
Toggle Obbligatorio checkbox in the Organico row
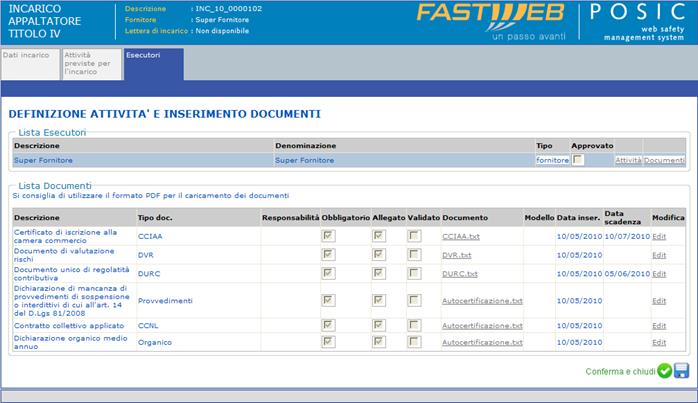tap(329, 342)
